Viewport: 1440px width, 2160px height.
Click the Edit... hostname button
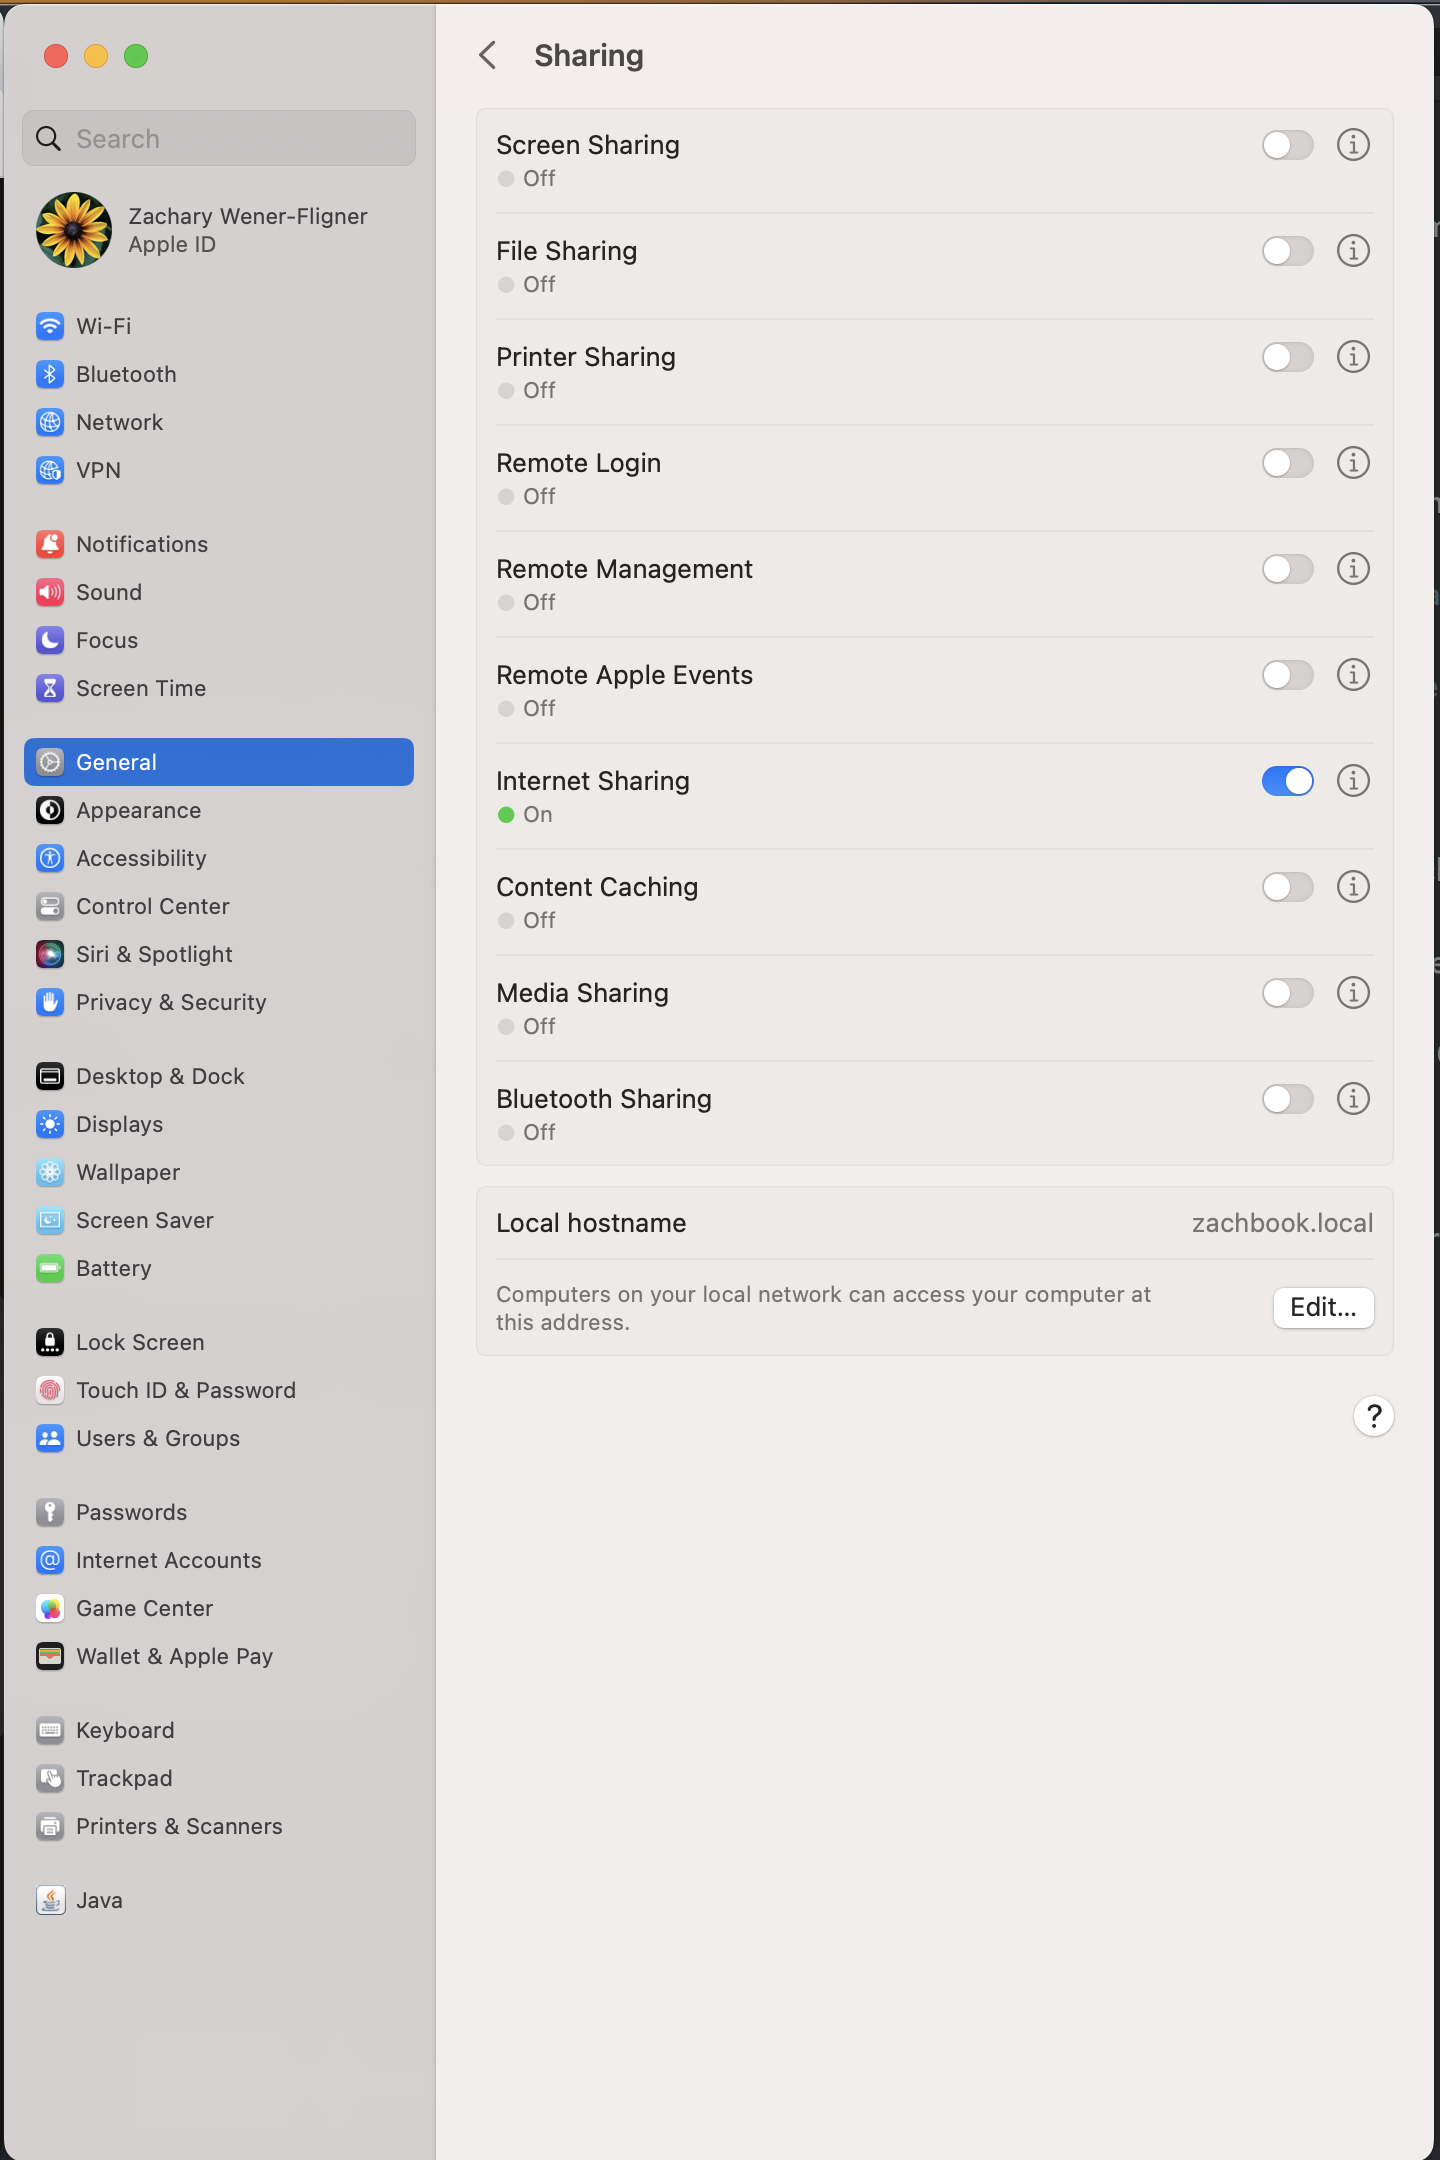pyautogui.click(x=1323, y=1307)
